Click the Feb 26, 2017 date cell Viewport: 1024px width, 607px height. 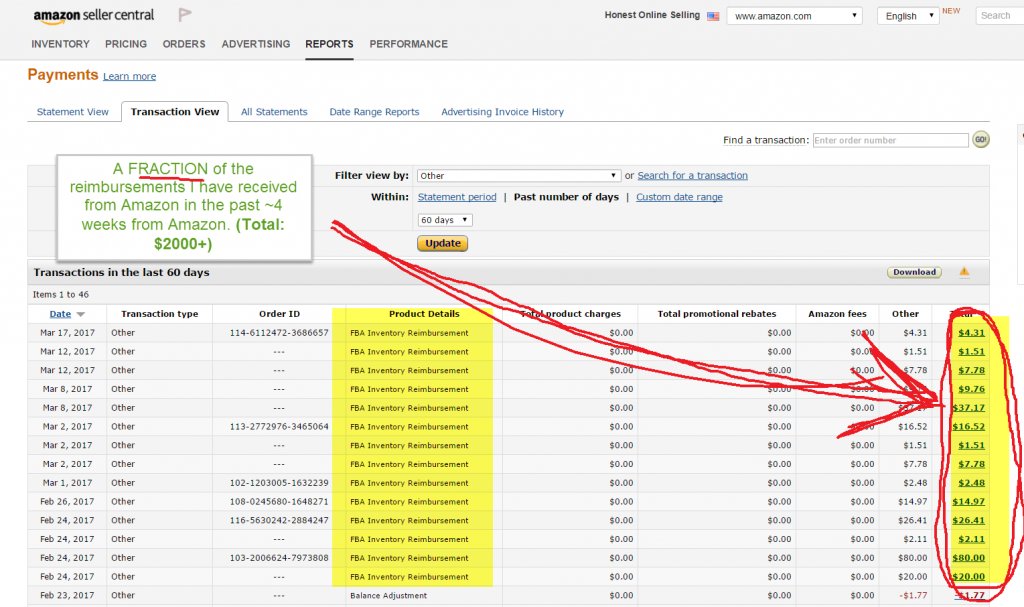(67, 501)
